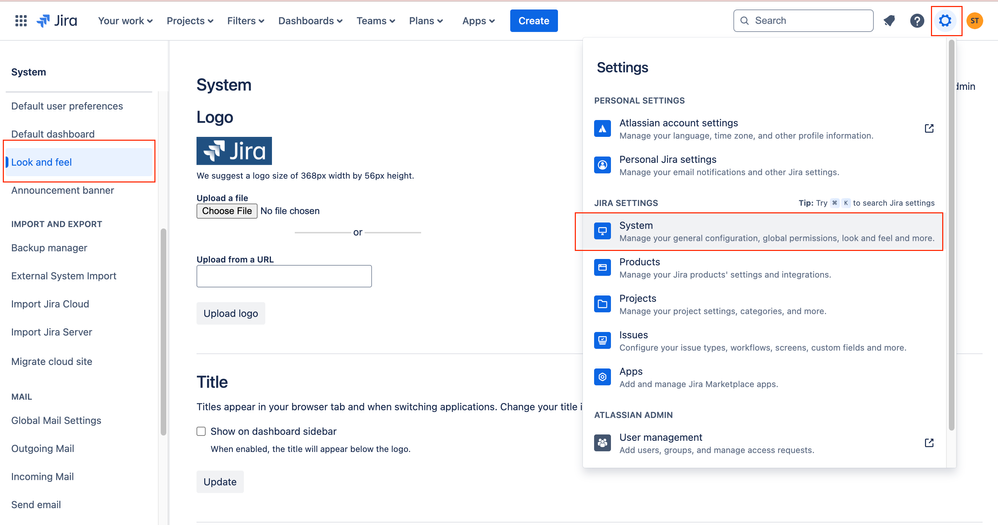
Task: Expand the Apps navbar dropdown
Action: pos(479,20)
